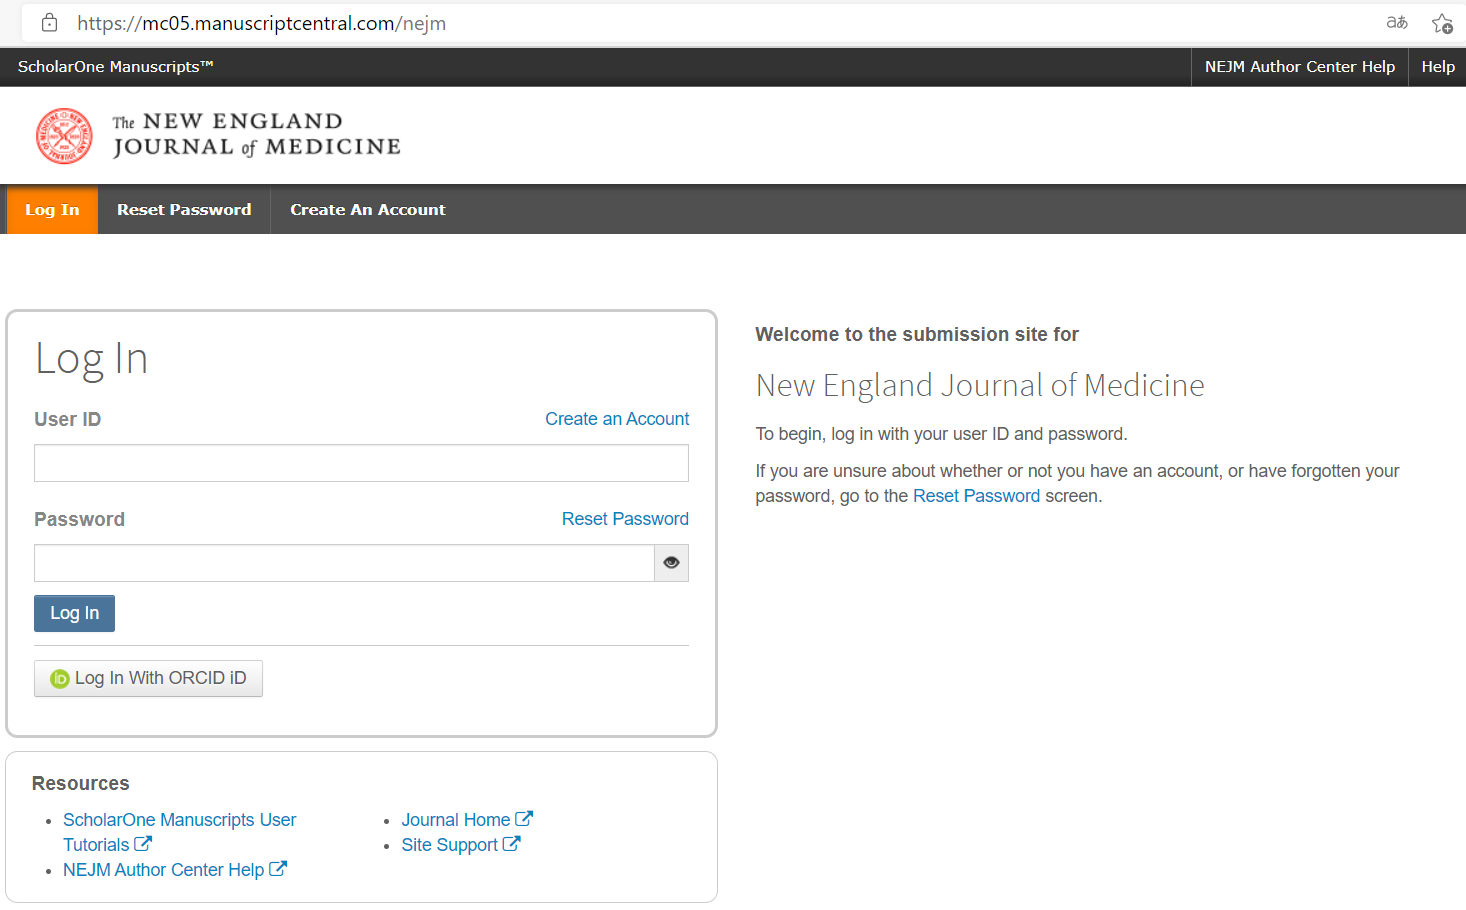Click the NEJM seal logo
The height and width of the screenshot is (910, 1466).
(x=64, y=136)
